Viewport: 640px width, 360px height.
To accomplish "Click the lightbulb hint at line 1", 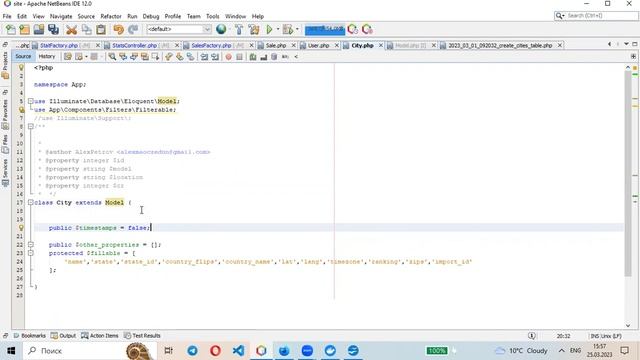I will [21, 68].
